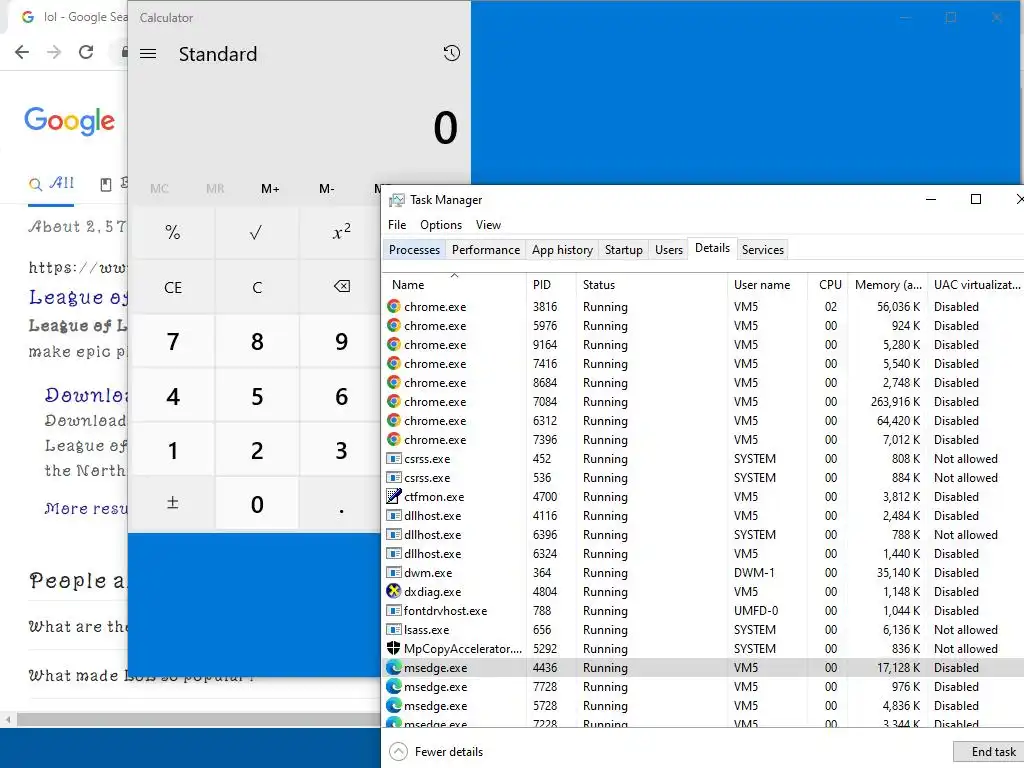Select dxdiag.exe process icon
The width and height of the screenshot is (1024, 768).
coord(393,591)
